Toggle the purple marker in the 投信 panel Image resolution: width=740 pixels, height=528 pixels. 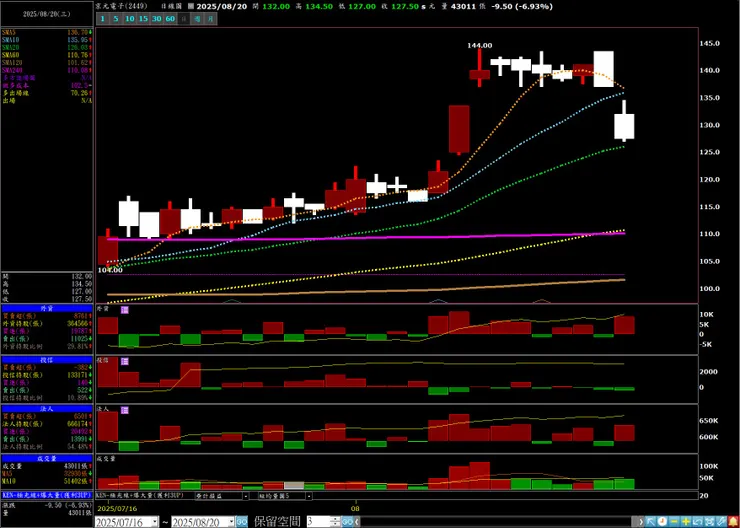[125, 361]
